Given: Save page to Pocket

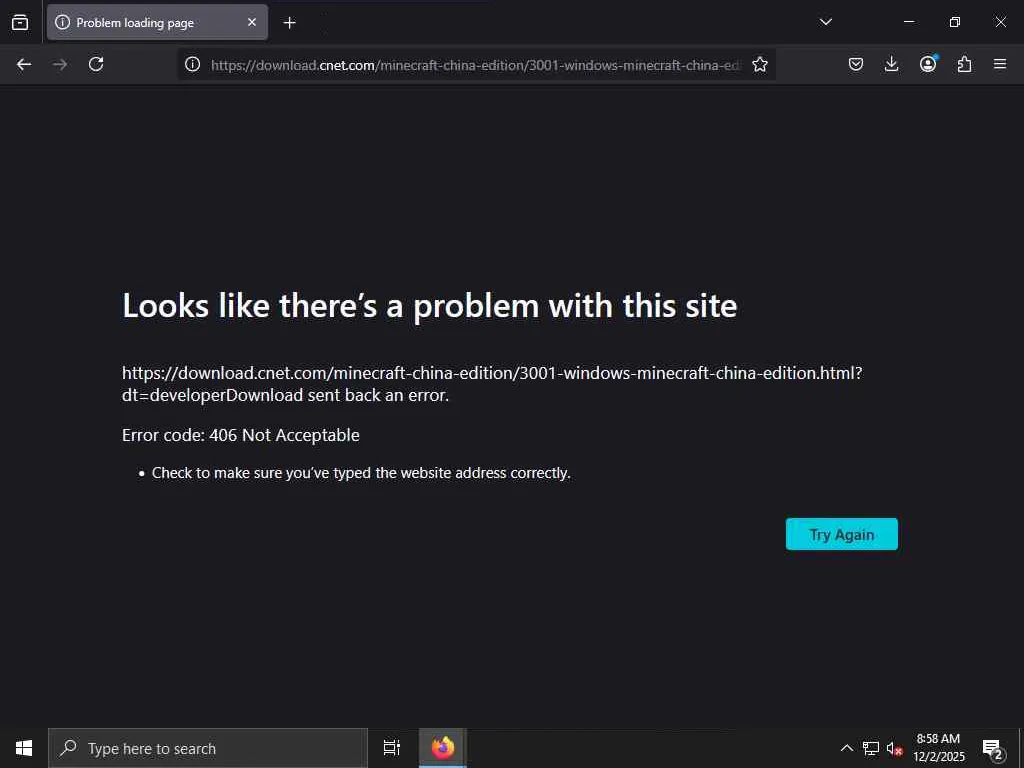Looking at the screenshot, I should [x=856, y=64].
